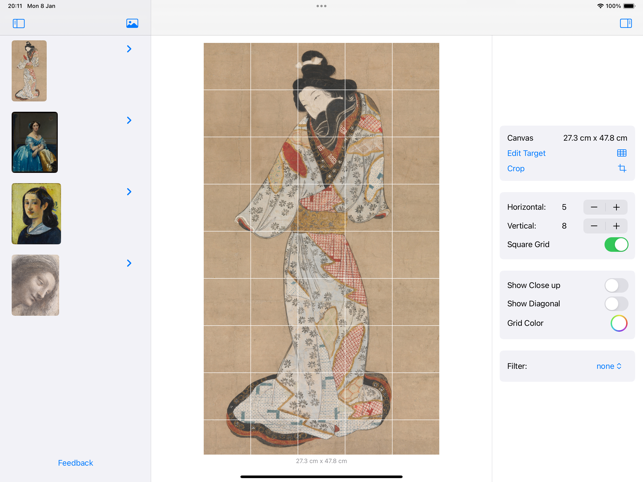Increase Horizontal grid count with plus

click(616, 207)
